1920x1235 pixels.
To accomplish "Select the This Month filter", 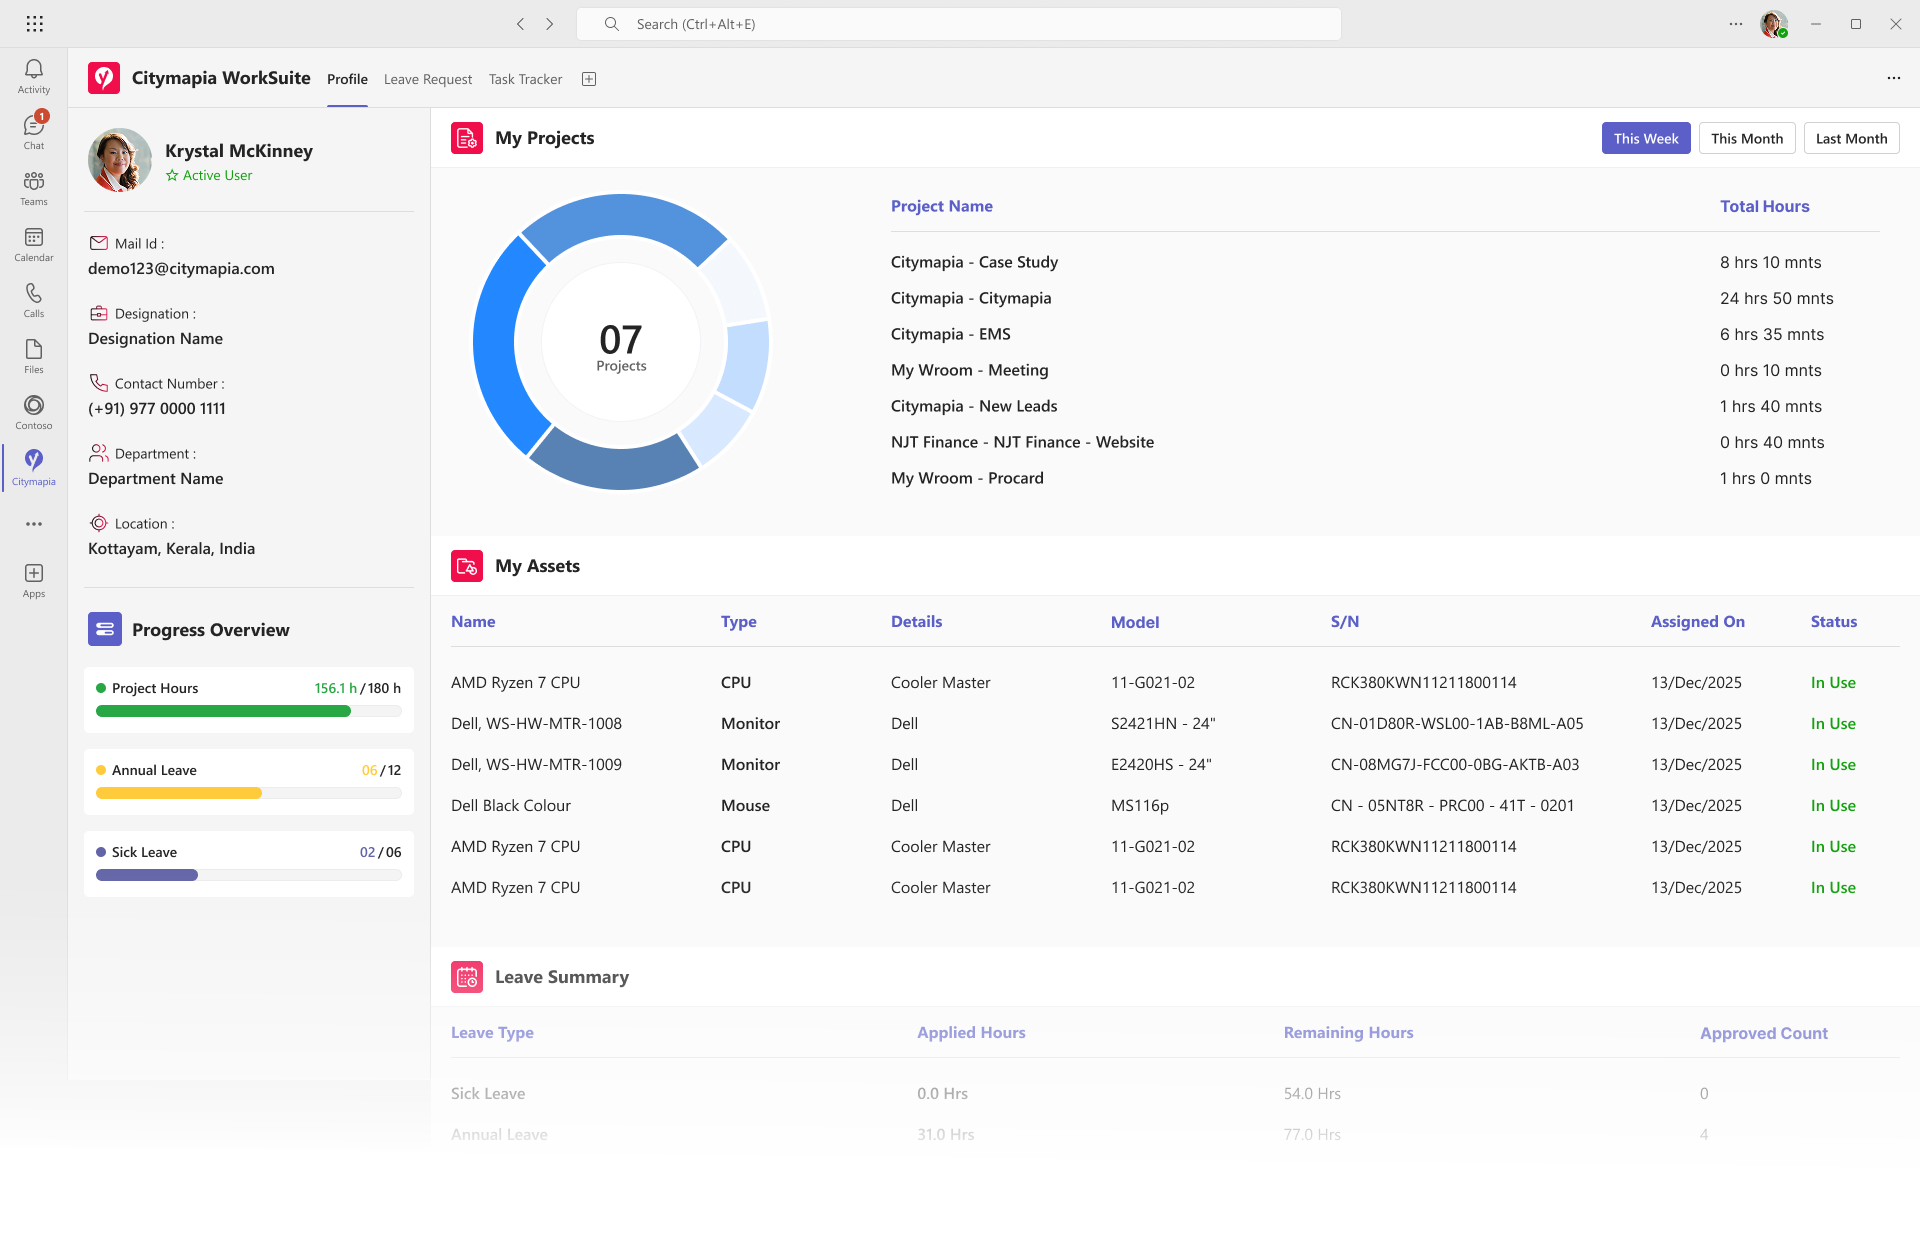I will [x=1747, y=138].
